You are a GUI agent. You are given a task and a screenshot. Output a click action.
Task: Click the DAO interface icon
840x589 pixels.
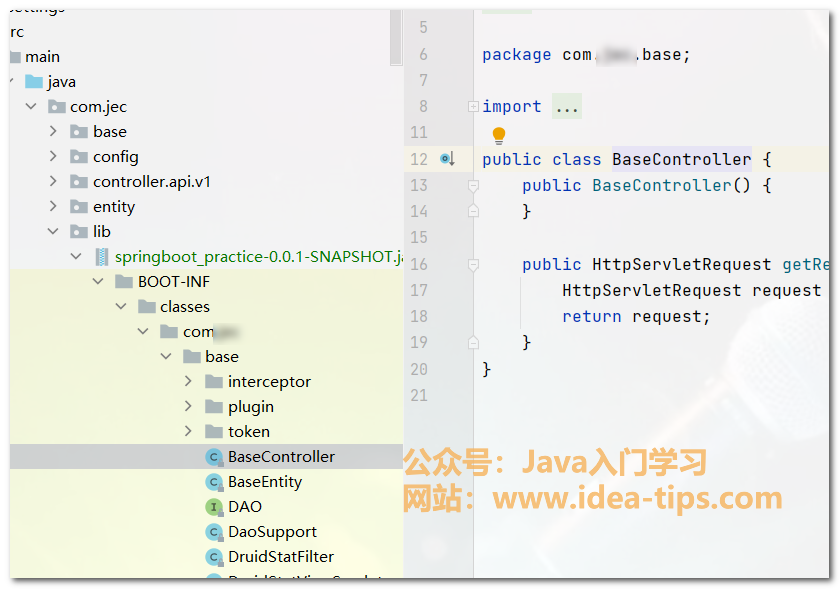214,506
